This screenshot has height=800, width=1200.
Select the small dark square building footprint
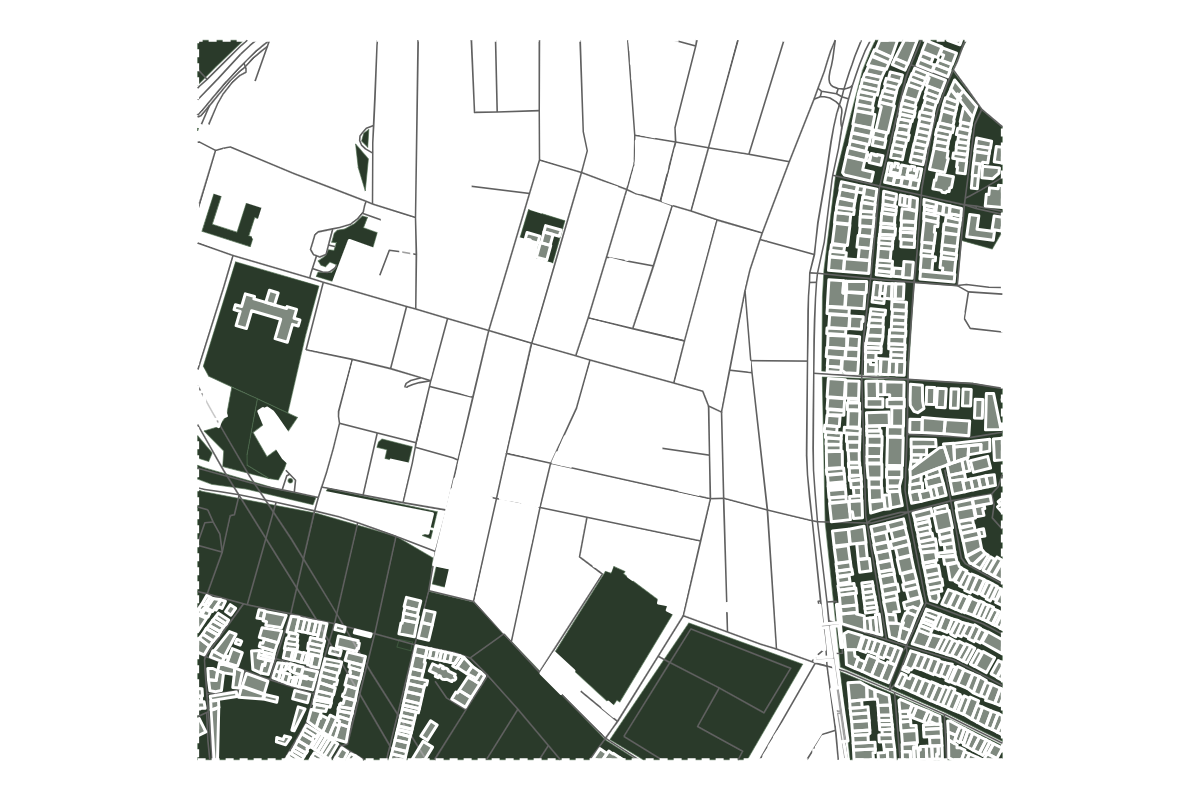440,577
